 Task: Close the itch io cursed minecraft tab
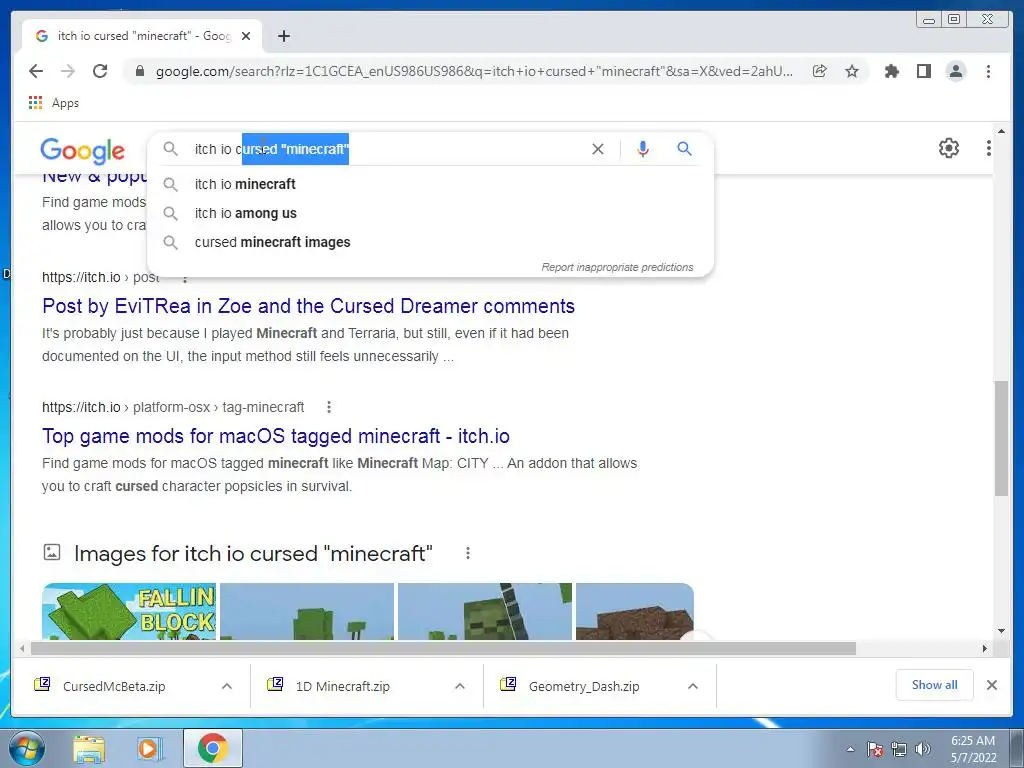tap(246, 36)
